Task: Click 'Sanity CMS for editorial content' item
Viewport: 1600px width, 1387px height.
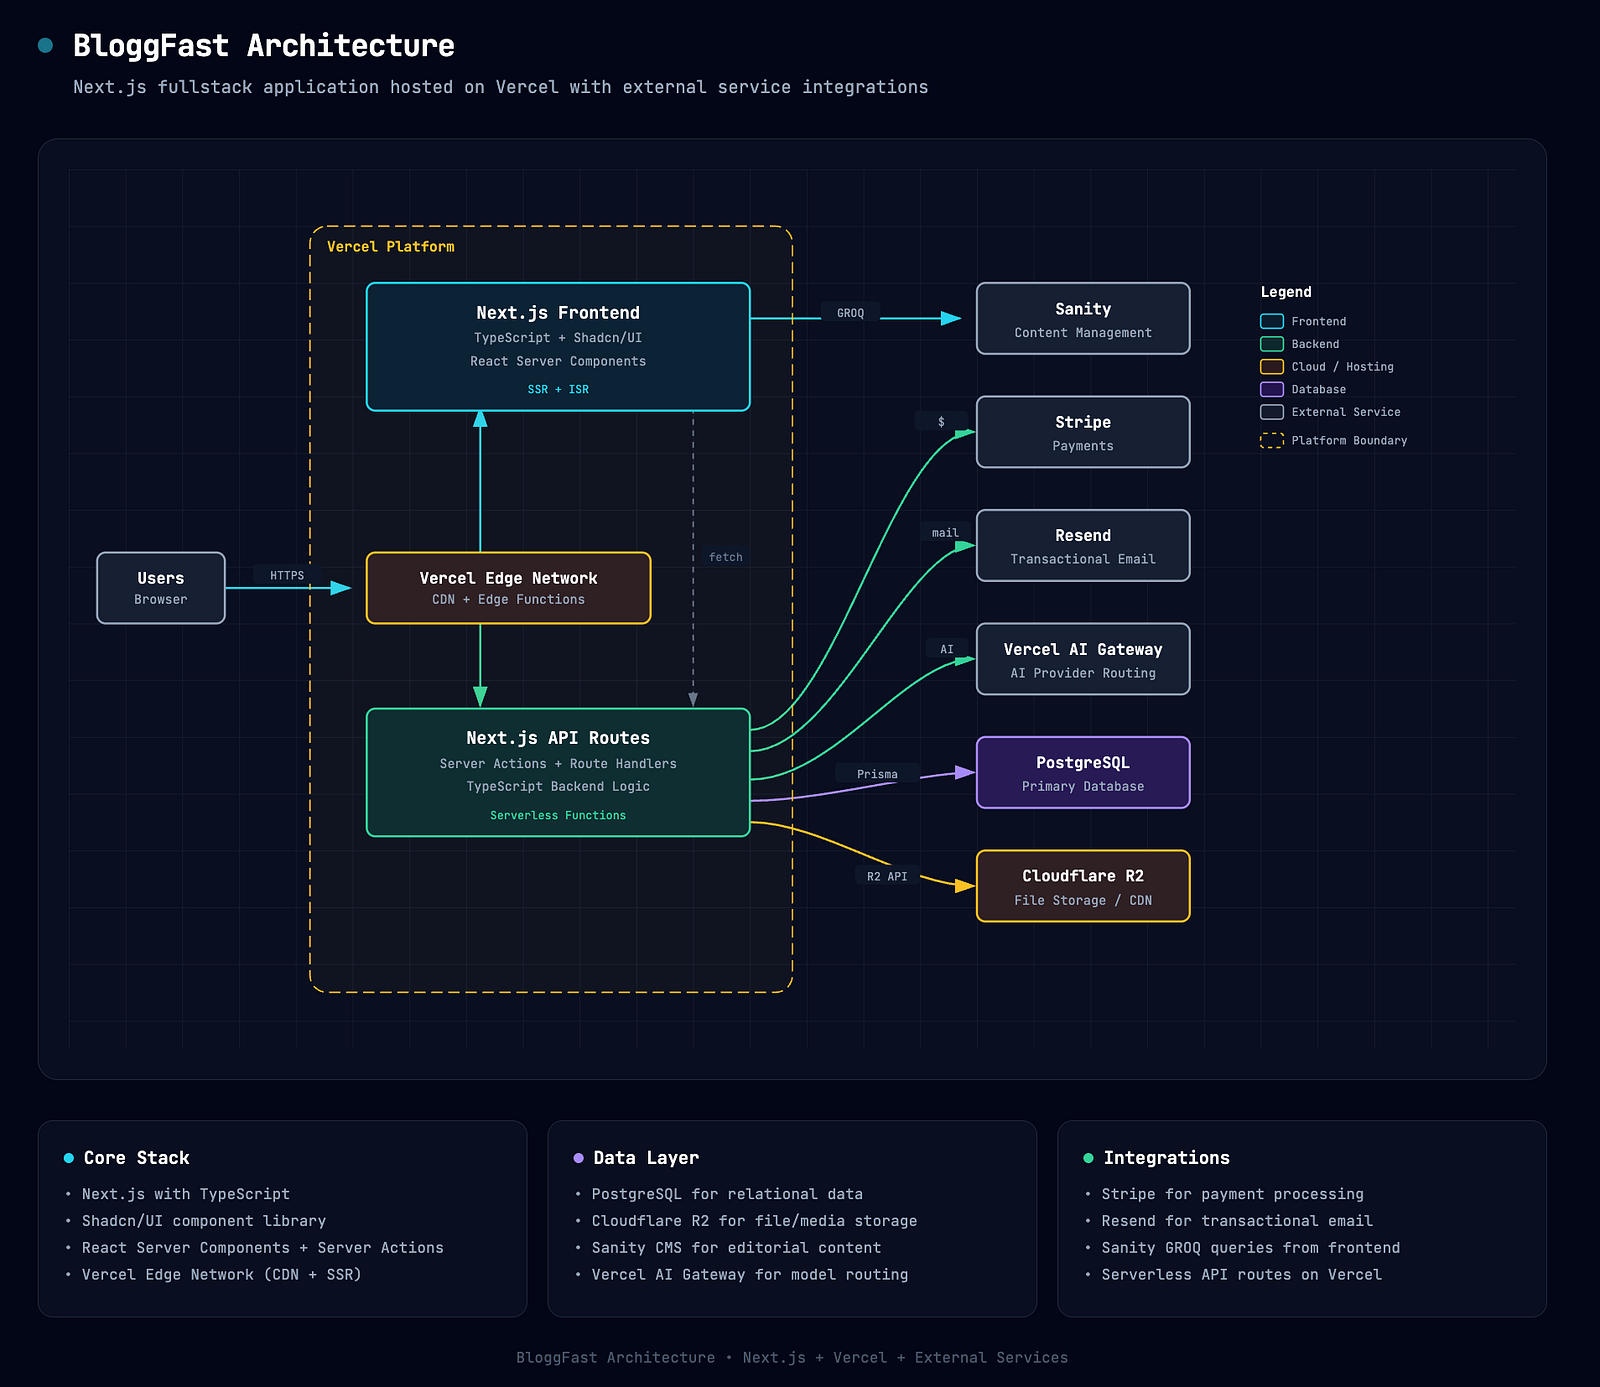Action: click(737, 1248)
